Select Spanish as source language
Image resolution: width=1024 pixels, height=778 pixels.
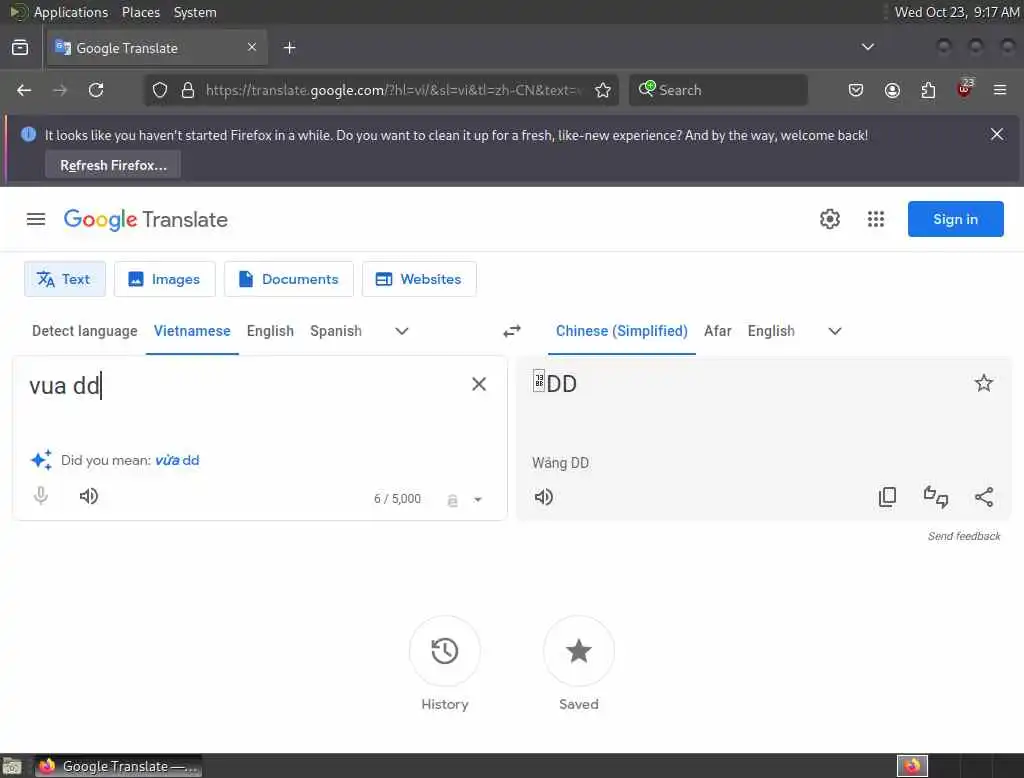coord(336,331)
